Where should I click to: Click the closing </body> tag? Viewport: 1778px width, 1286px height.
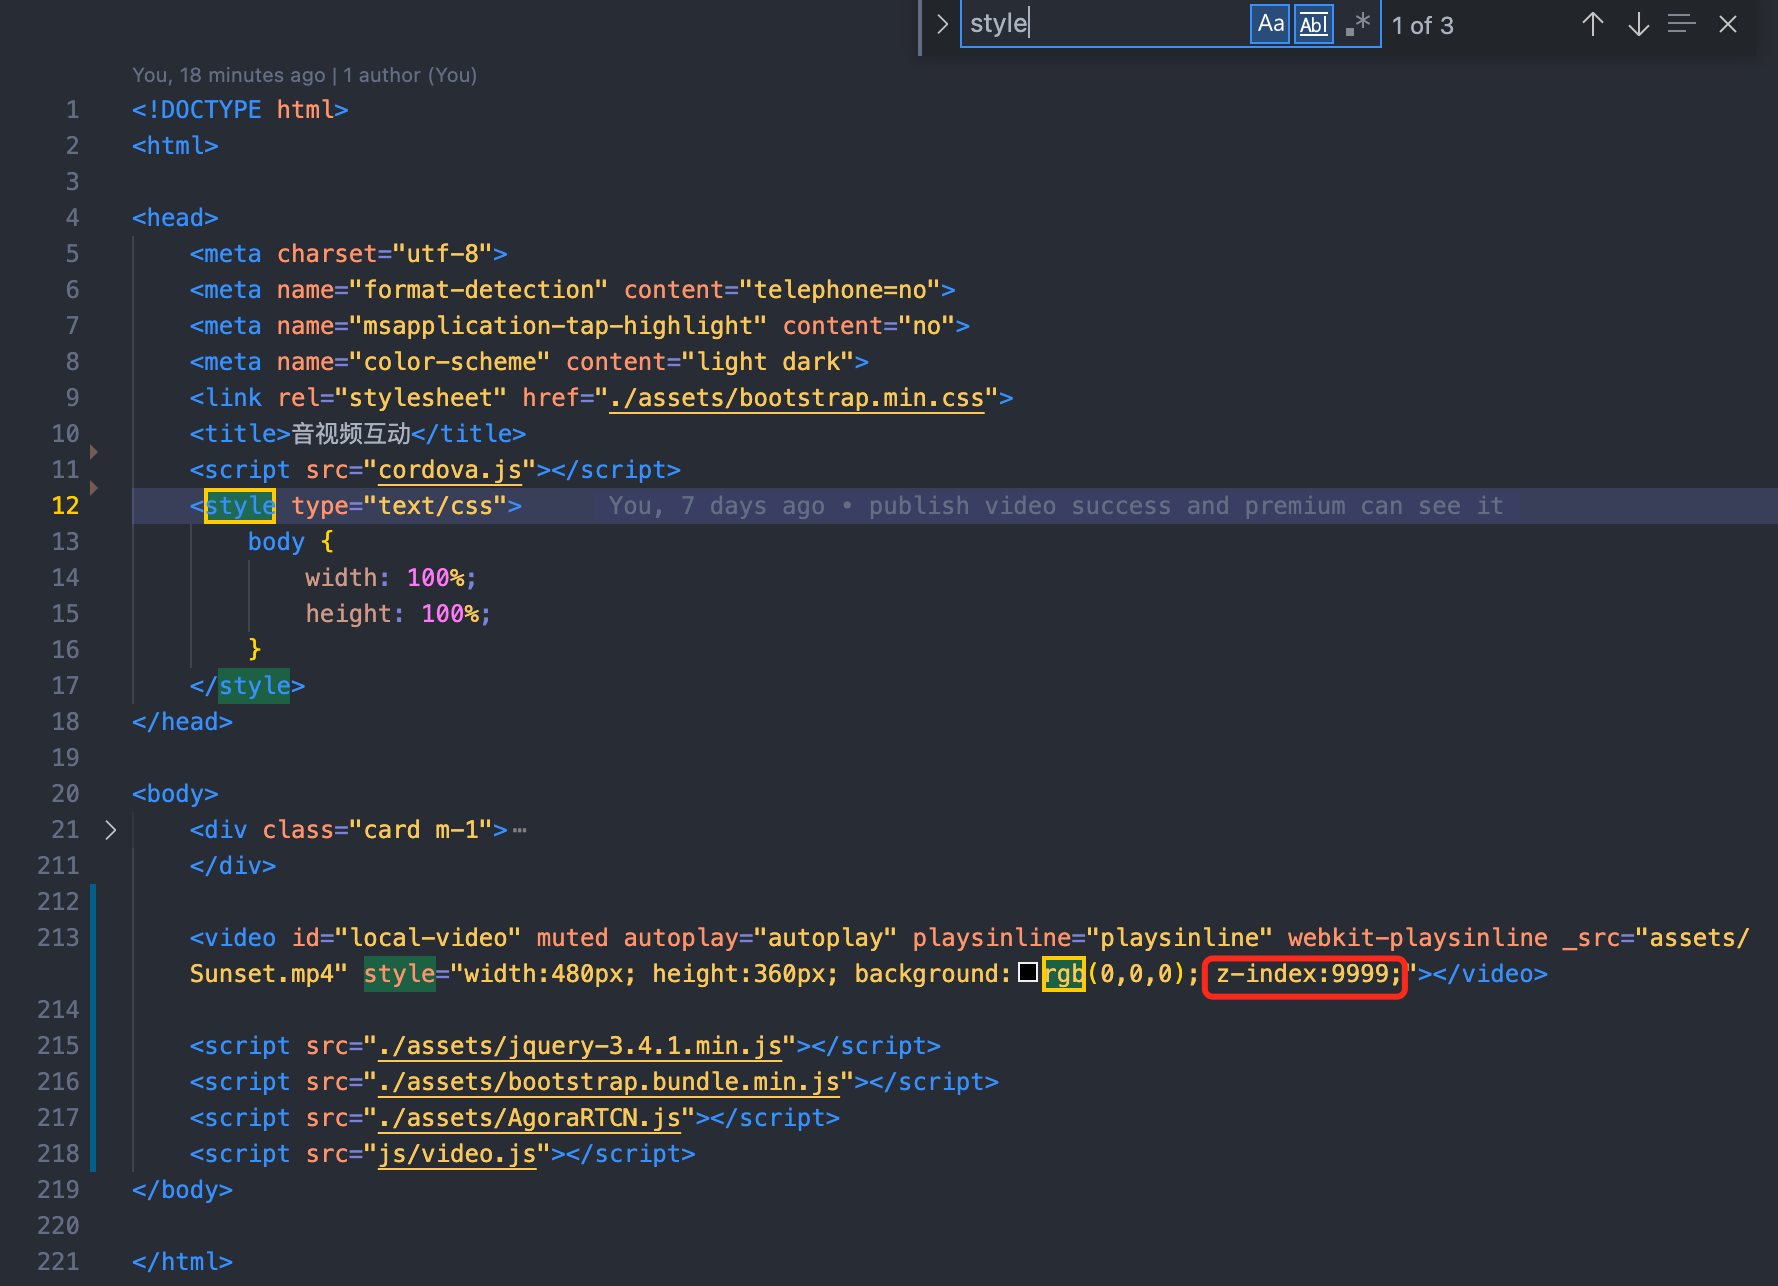point(182,1190)
